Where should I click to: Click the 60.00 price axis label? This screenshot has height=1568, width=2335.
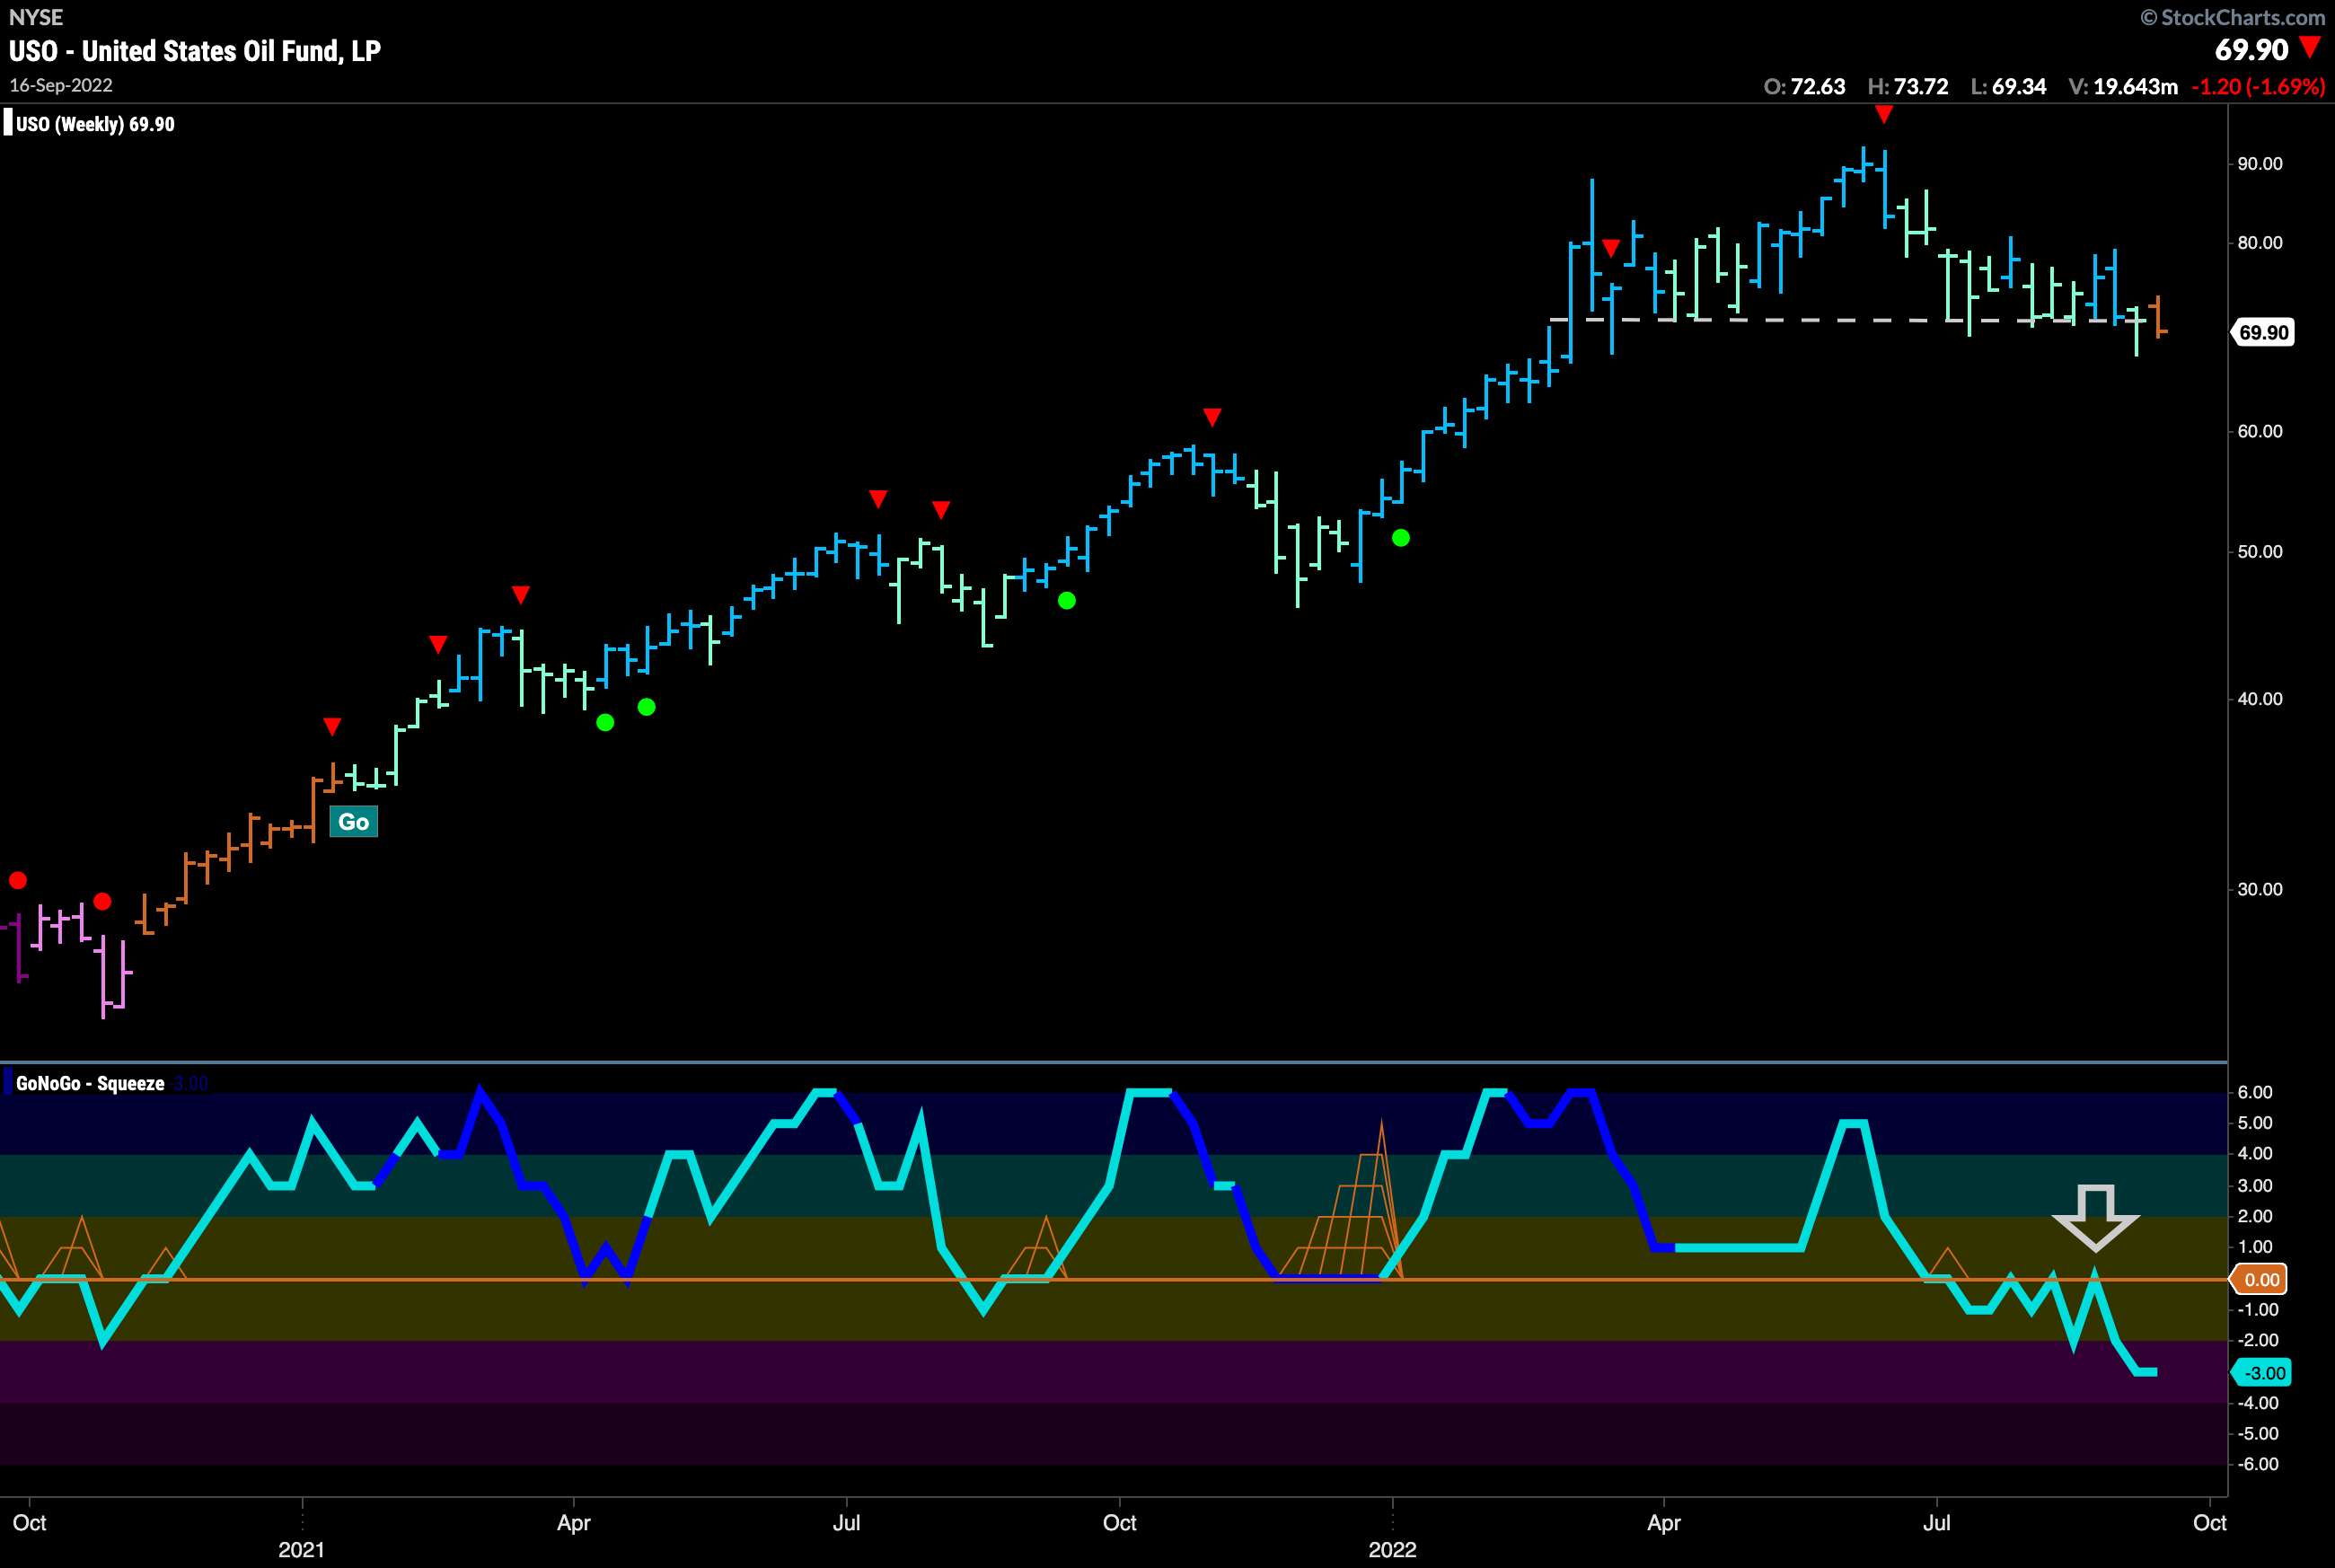[2259, 431]
